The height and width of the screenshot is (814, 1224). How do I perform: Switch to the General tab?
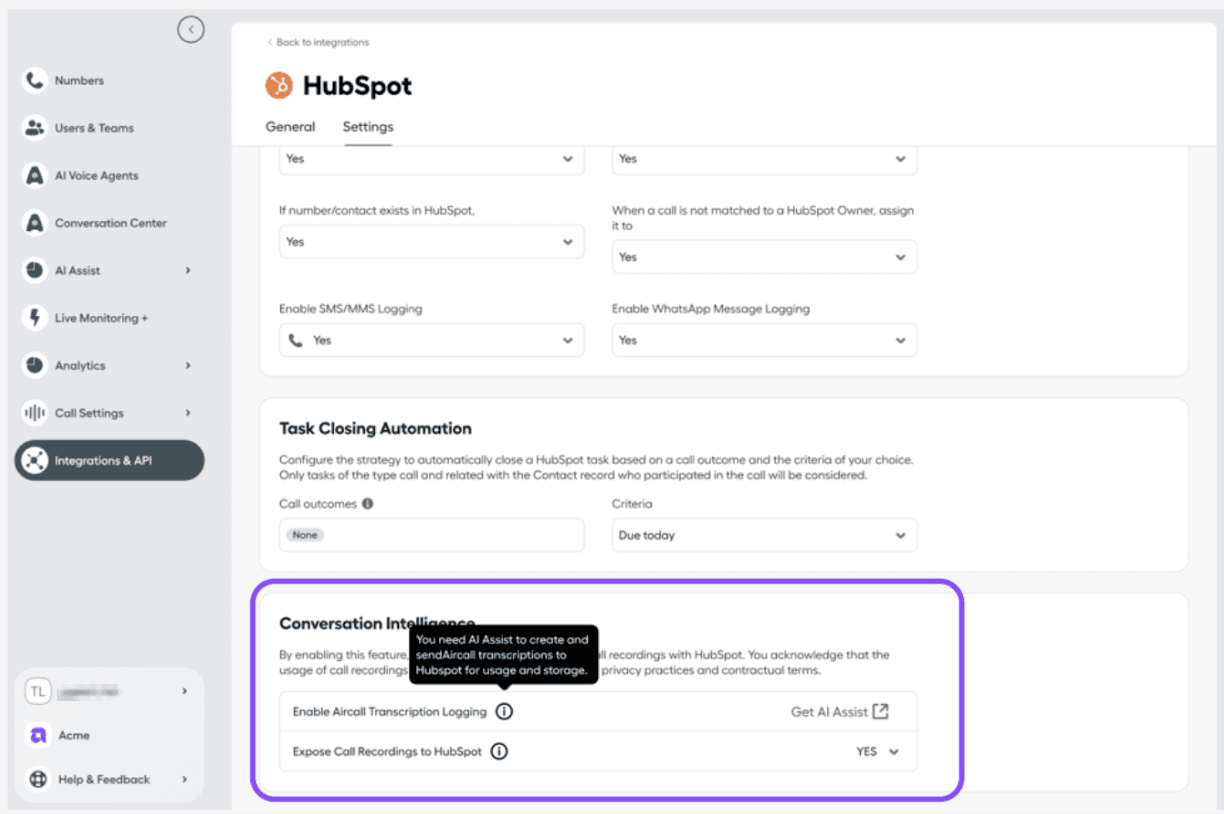290,127
